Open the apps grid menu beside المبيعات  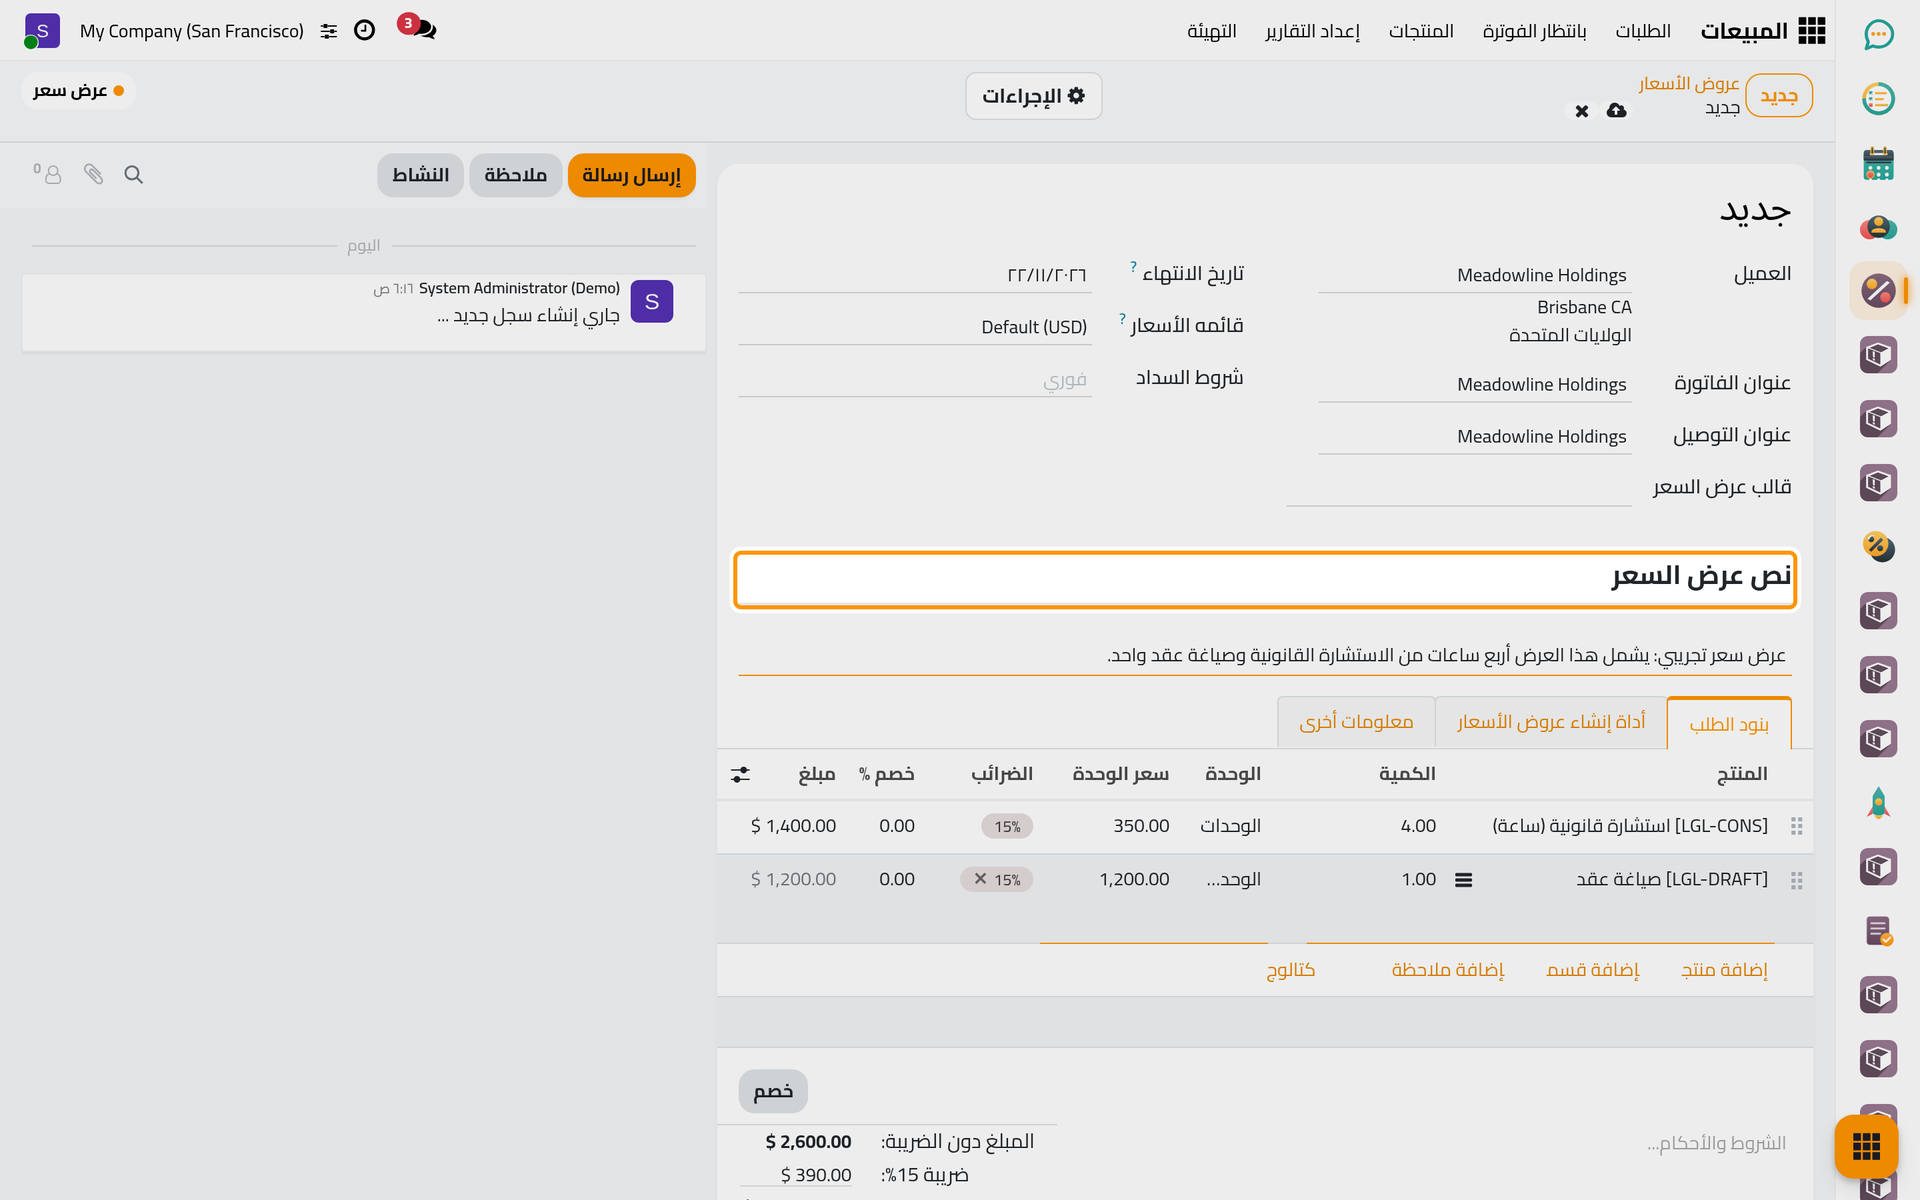[x=1811, y=31]
